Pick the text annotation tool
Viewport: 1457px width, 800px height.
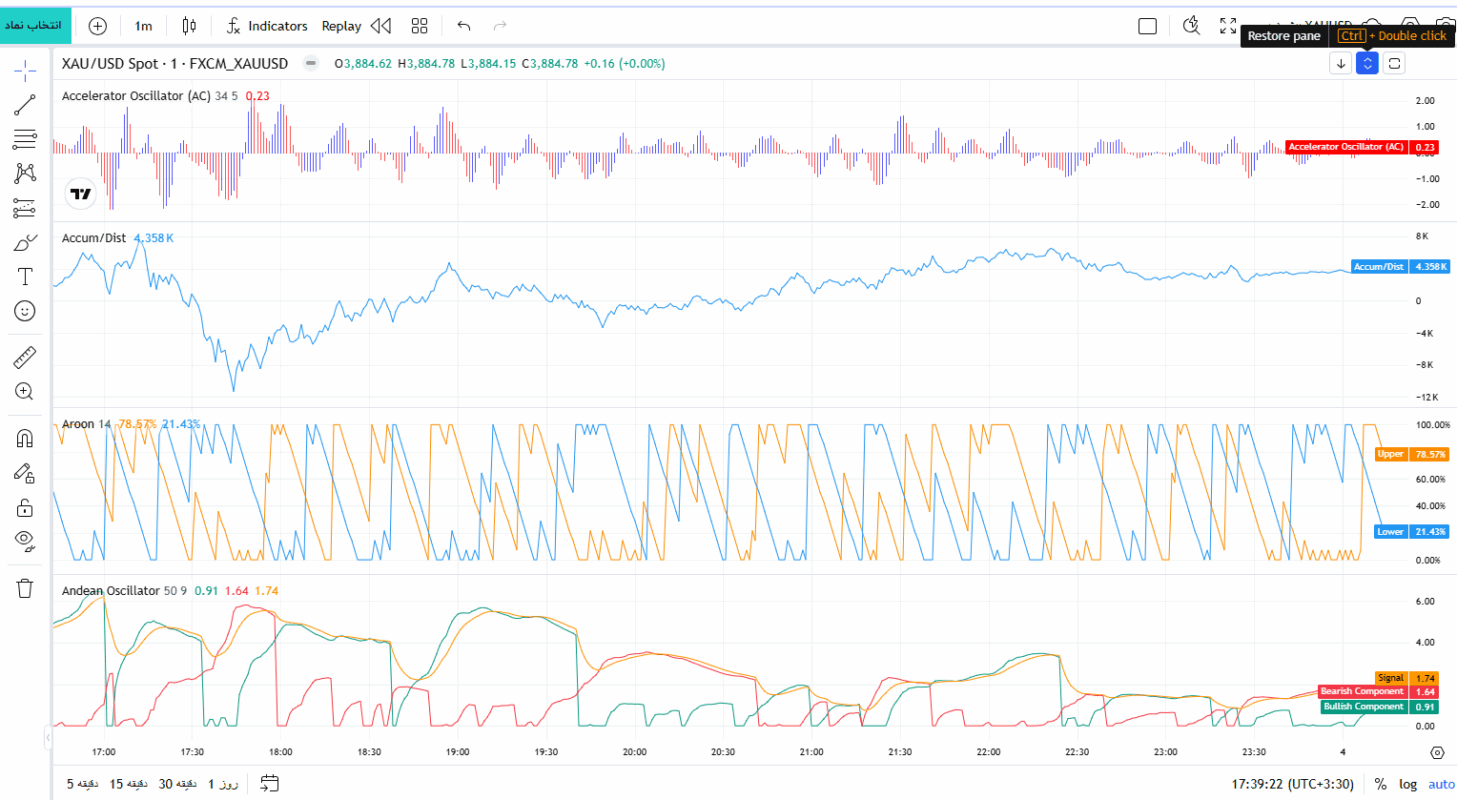(25, 277)
